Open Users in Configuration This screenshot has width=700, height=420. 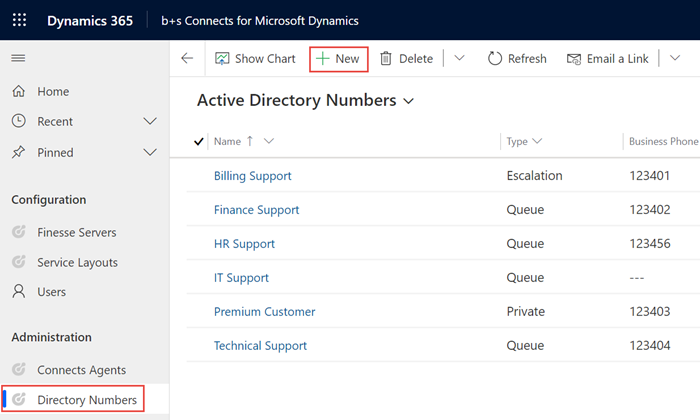coord(51,292)
